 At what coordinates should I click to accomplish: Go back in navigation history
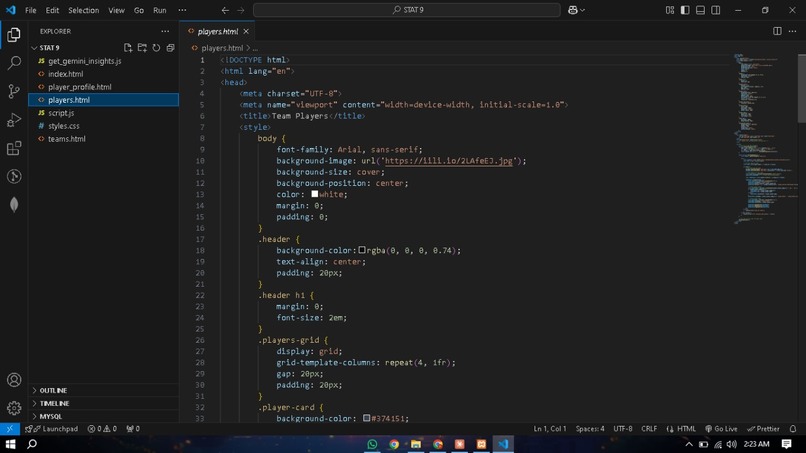click(x=225, y=10)
